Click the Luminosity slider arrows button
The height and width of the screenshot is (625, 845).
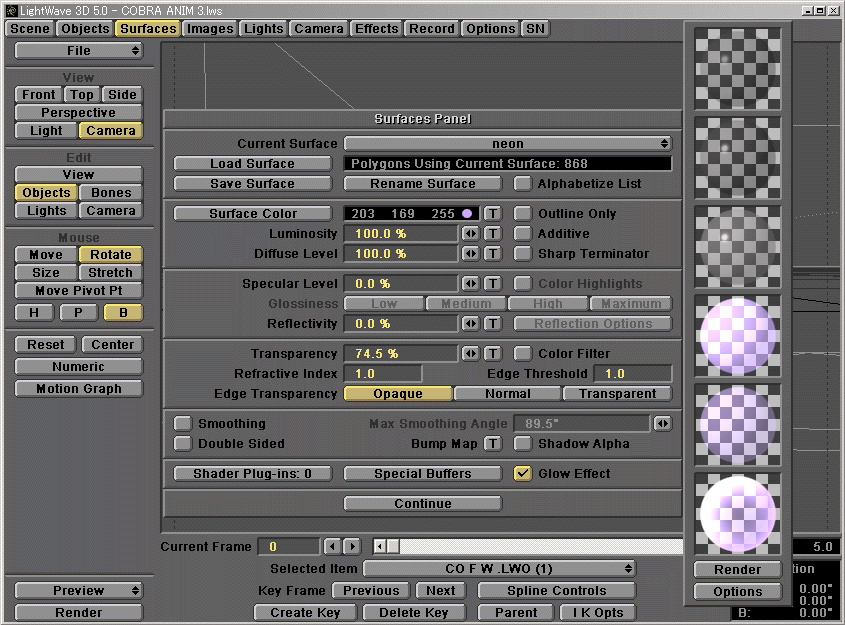[470, 234]
